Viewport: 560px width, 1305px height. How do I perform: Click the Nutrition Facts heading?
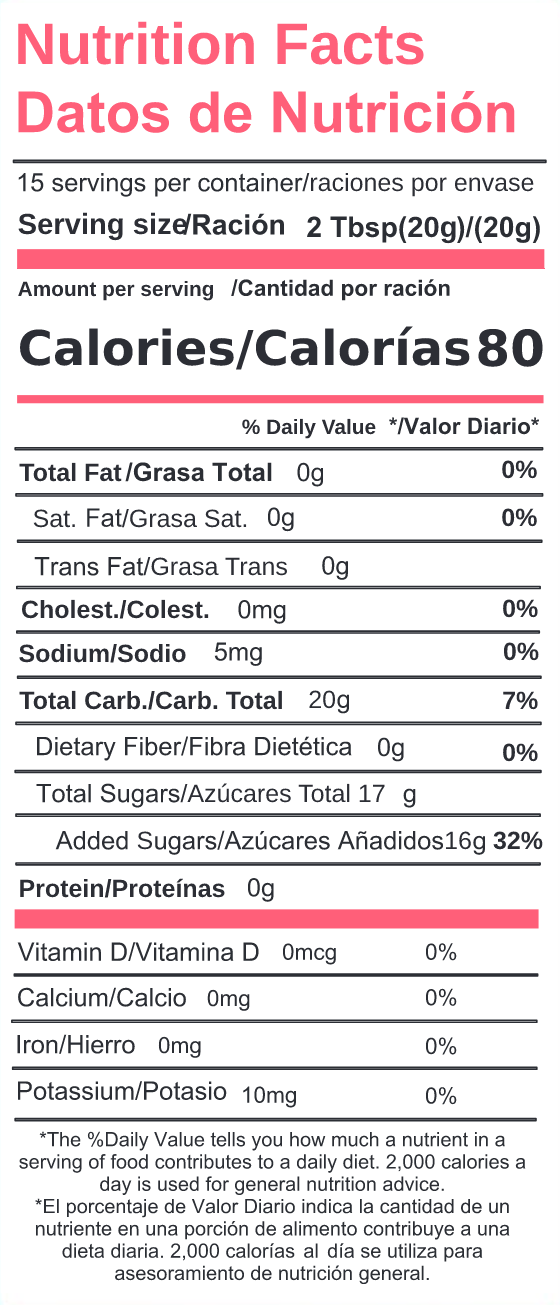coord(221,45)
